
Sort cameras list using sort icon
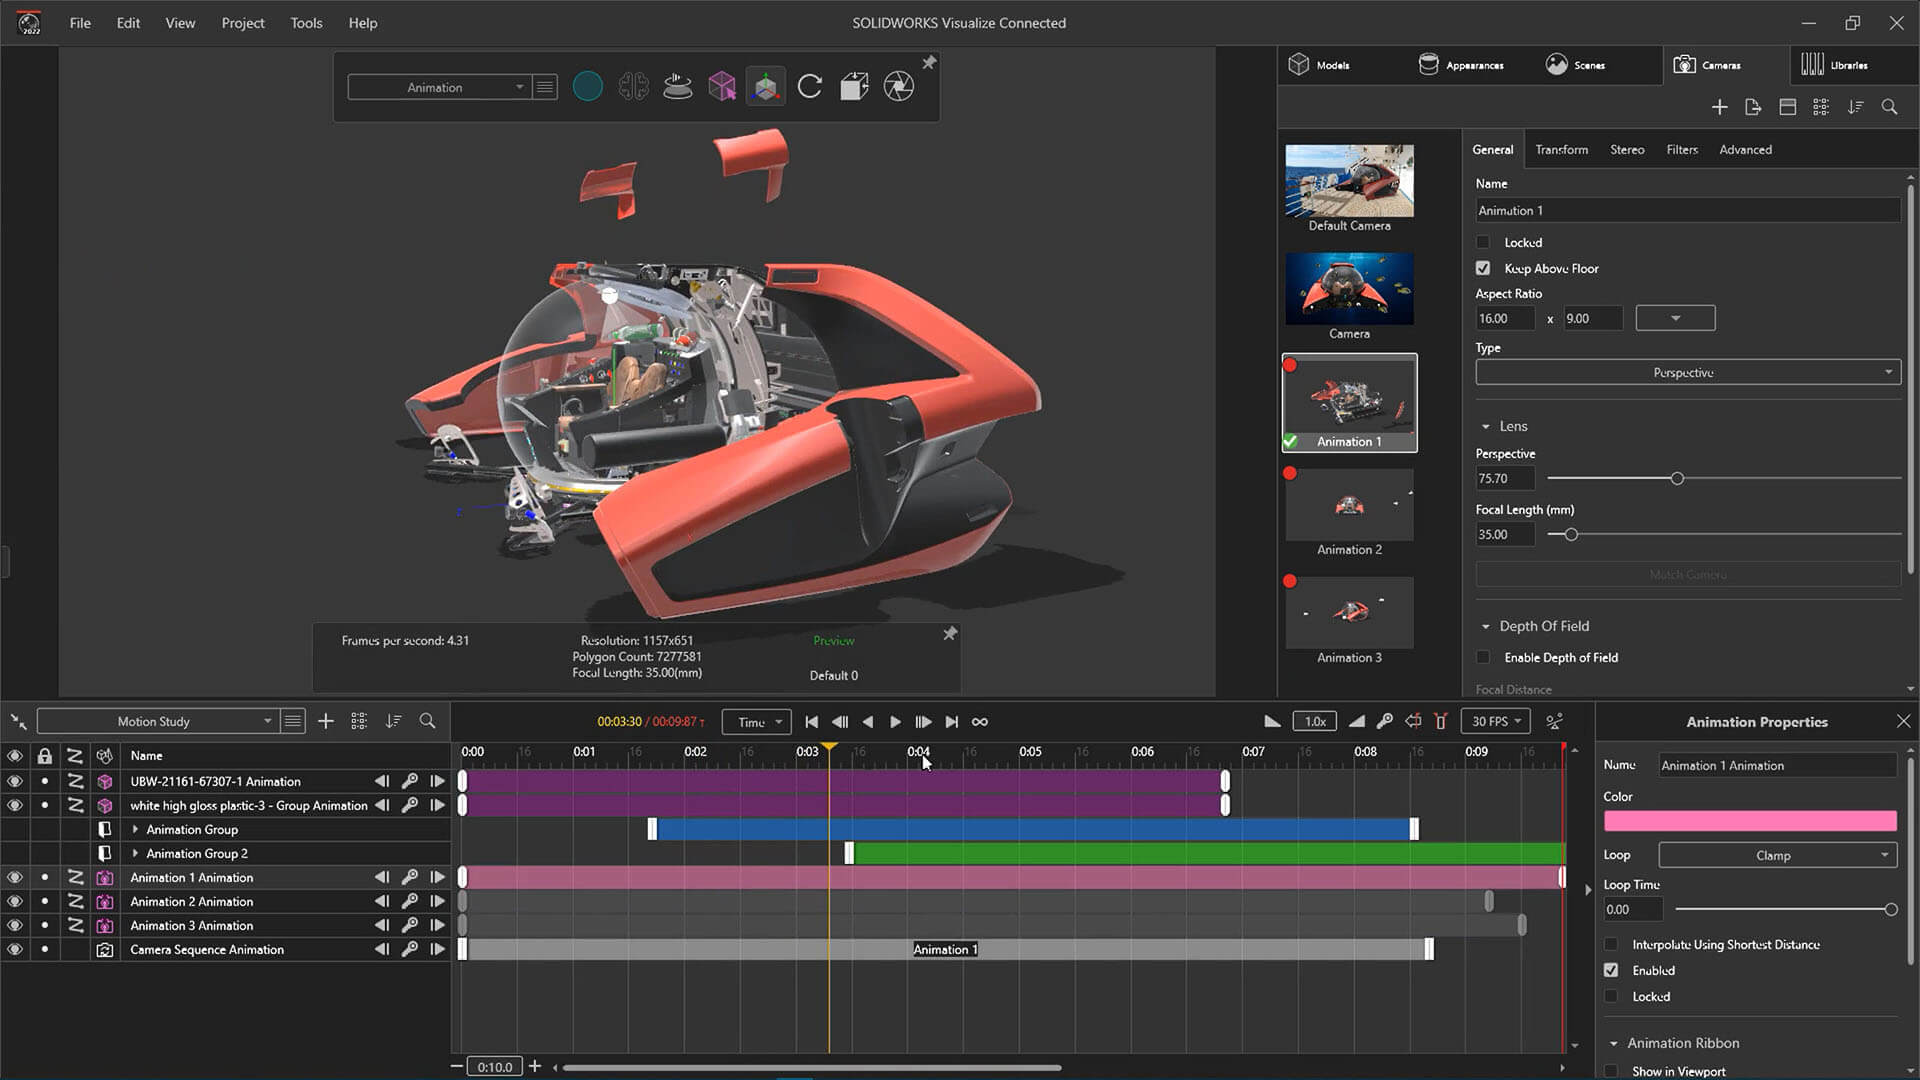tap(1855, 107)
